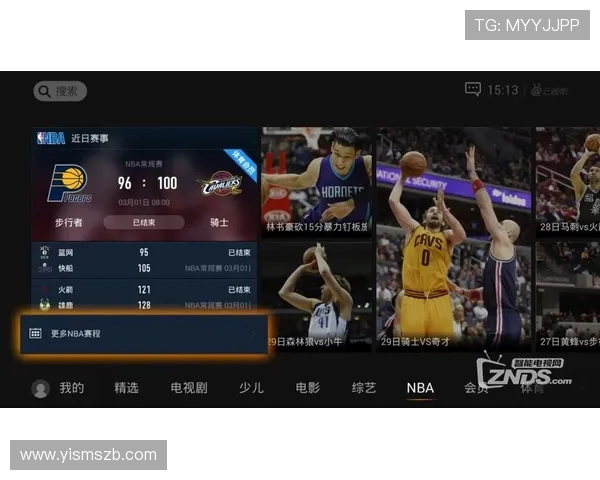The height and width of the screenshot is (480, 600).
Task: Click the 篮网 team logo icon
Action: click(45, 252)
